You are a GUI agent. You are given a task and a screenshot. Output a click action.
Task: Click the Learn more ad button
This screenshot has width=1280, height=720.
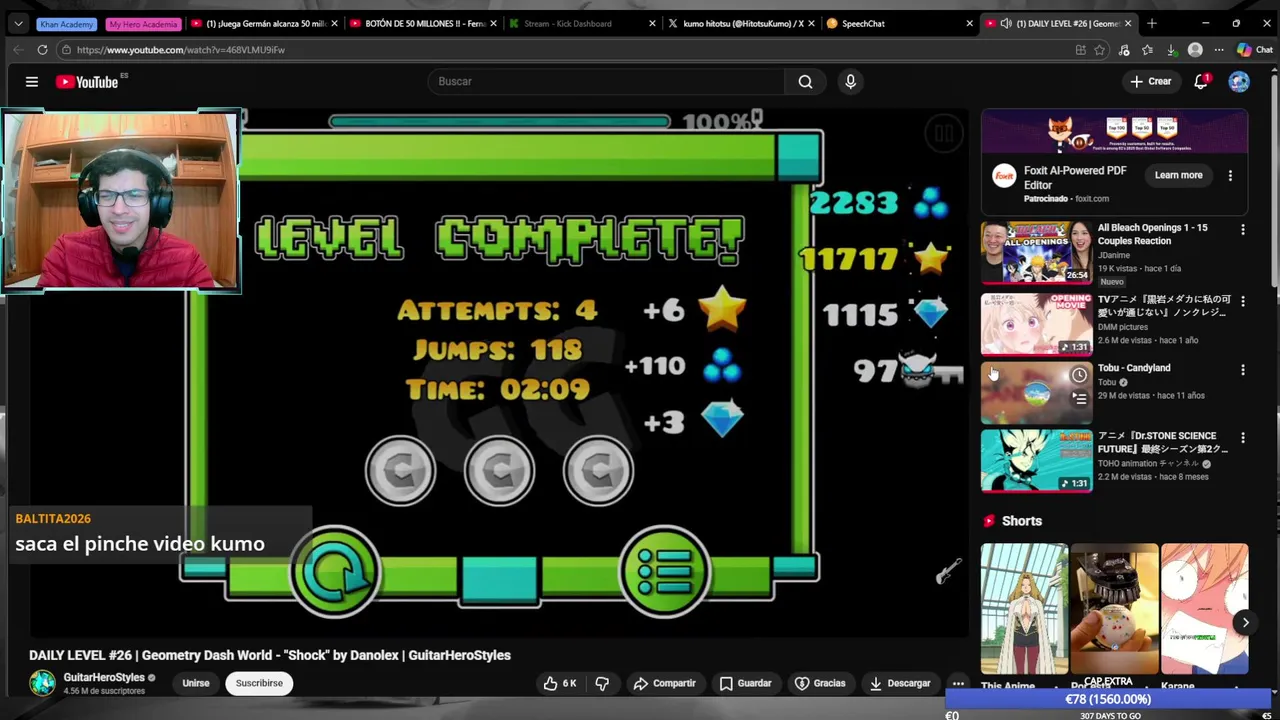(x=1178, y=175)
